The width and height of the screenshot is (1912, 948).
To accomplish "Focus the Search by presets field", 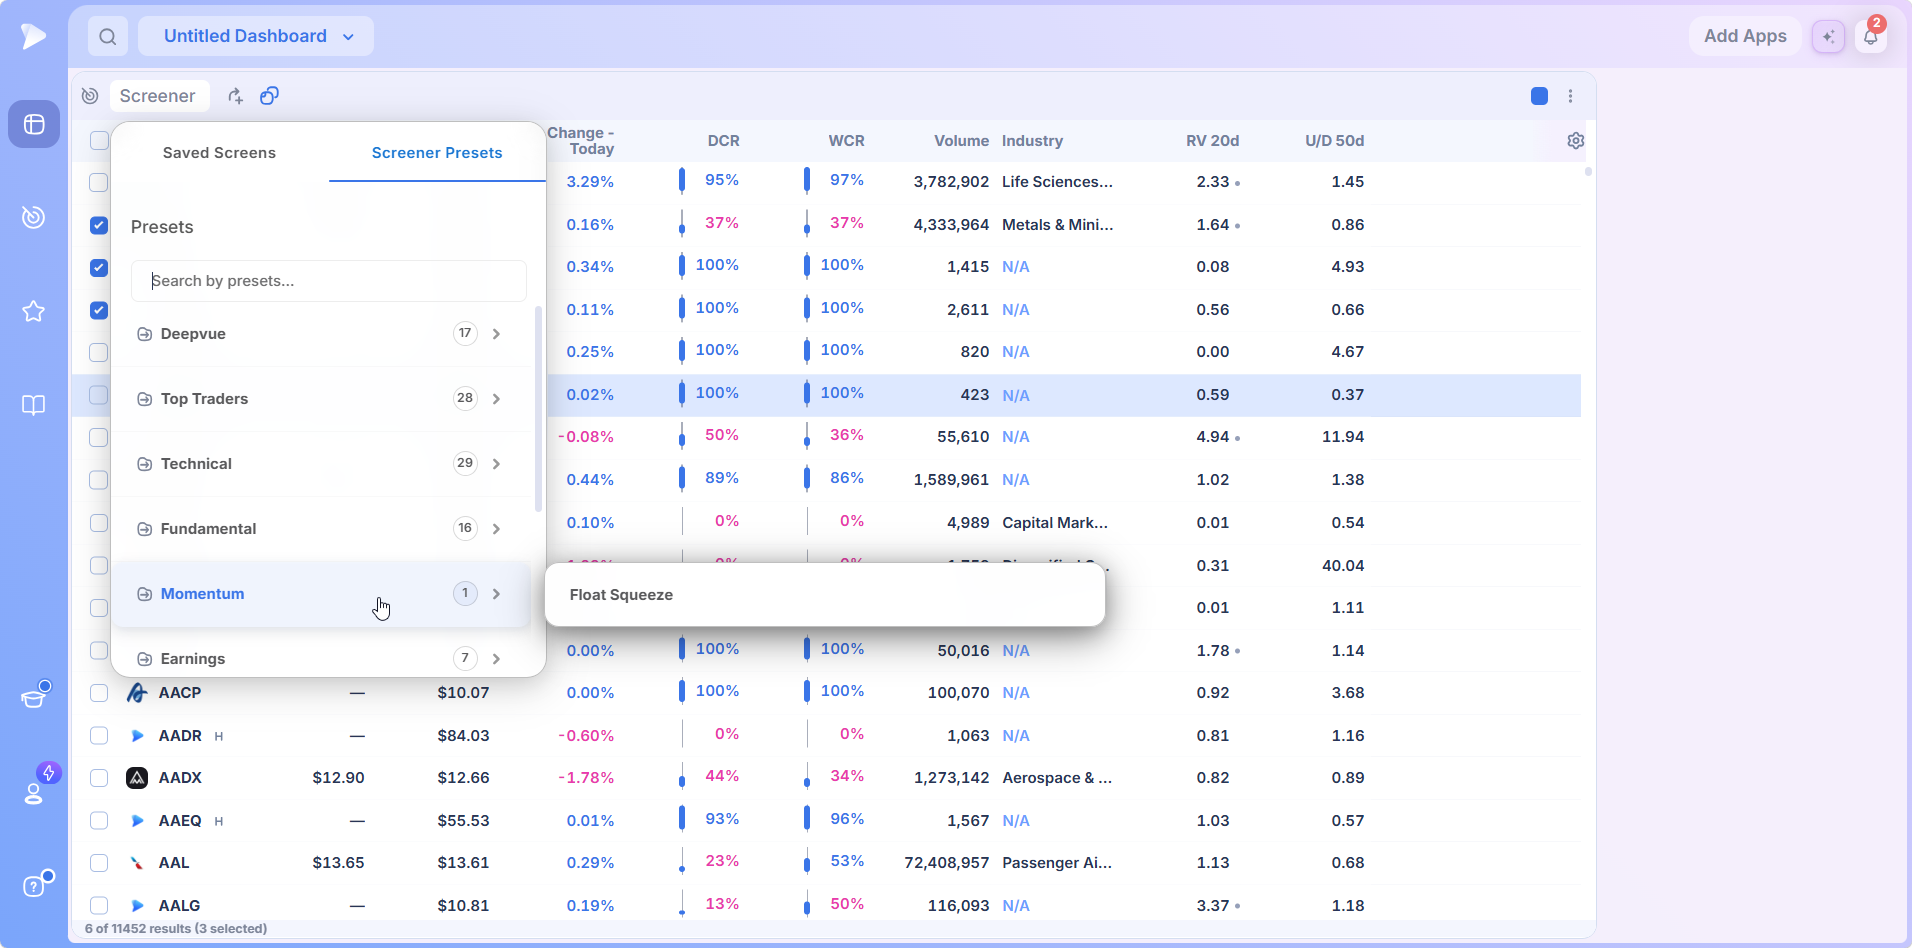I will (x=329, y=281).
